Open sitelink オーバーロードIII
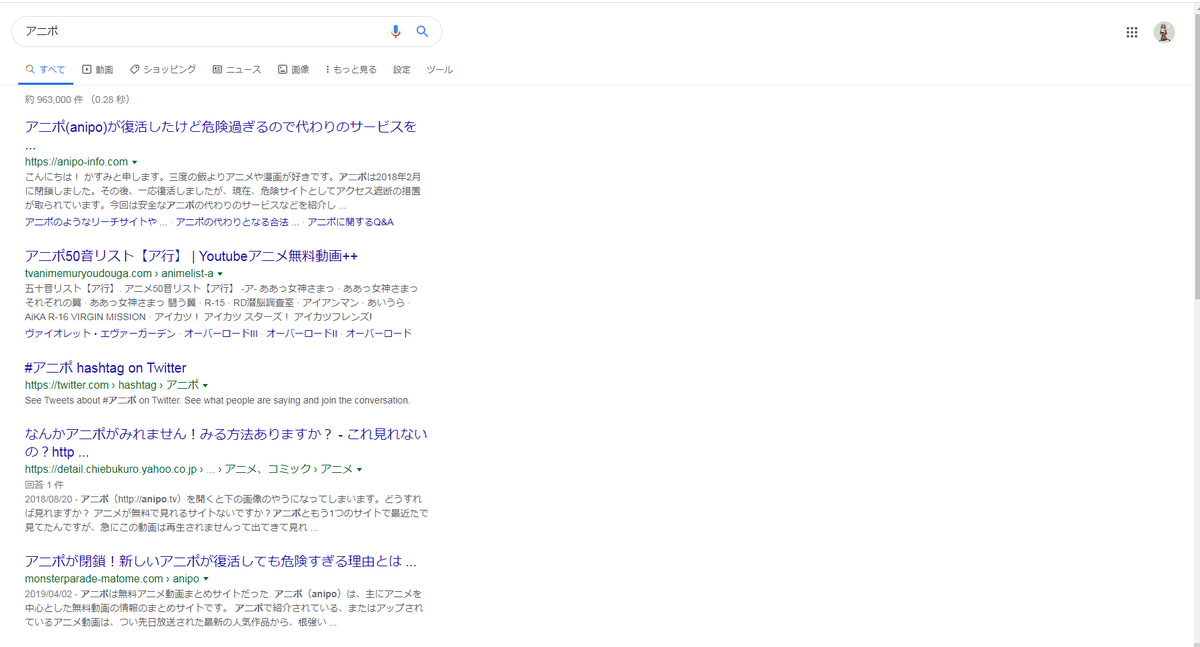 (x=220, y=333)
